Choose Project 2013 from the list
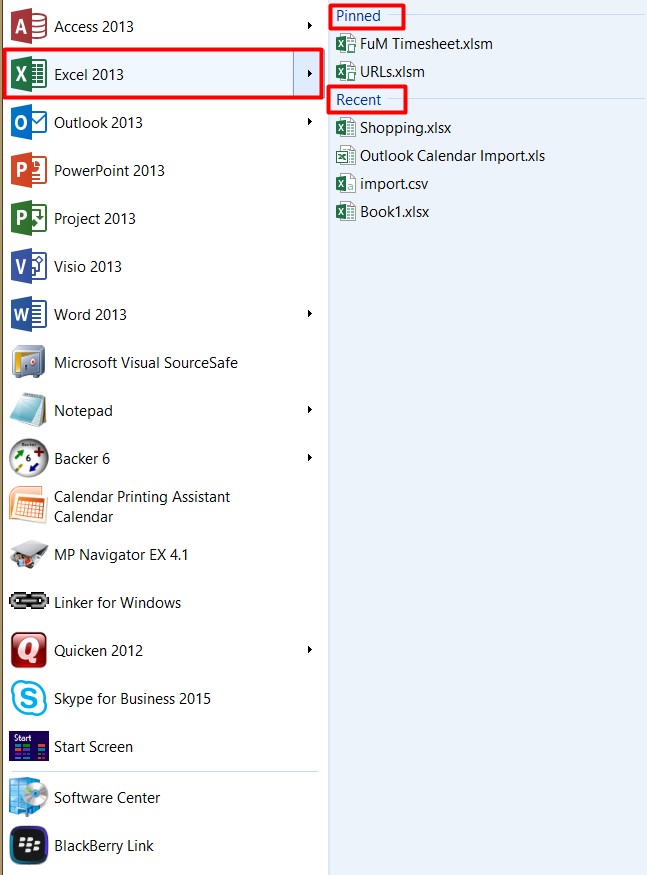The image size is (647, 875). tap(162, 218)
